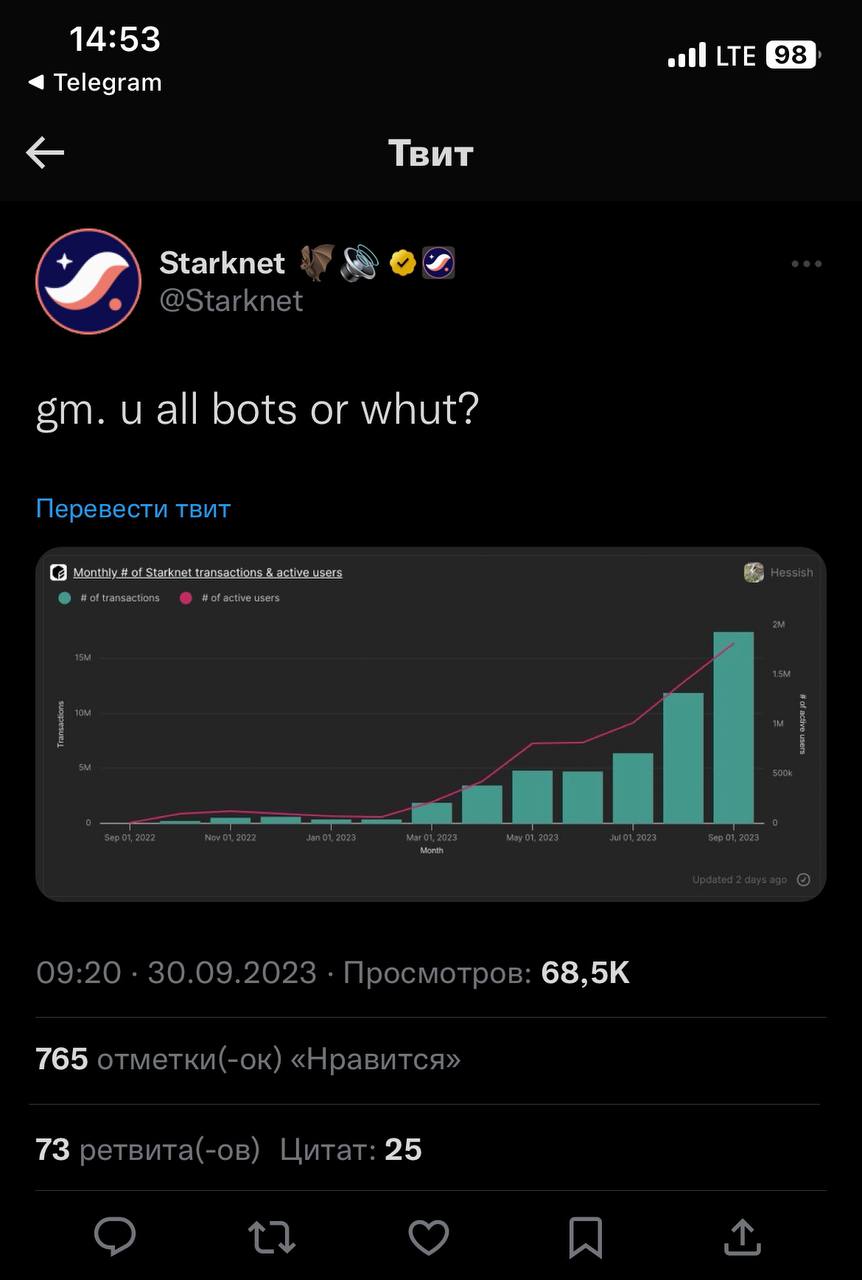
Task: Bookmark this tweet
Action: [x=585, y=1237]
